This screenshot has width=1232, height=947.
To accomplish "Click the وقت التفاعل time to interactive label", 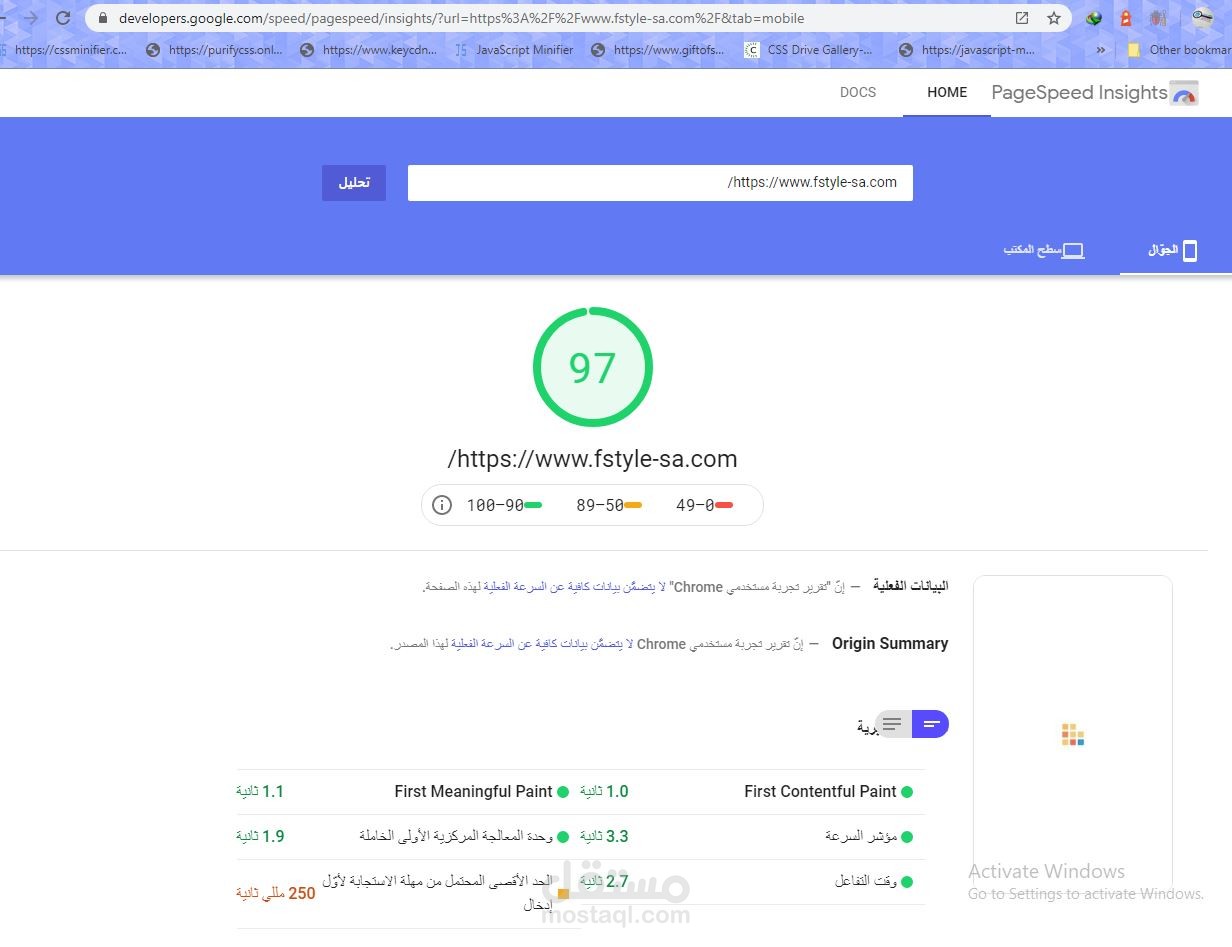I will tap(866, 881).
